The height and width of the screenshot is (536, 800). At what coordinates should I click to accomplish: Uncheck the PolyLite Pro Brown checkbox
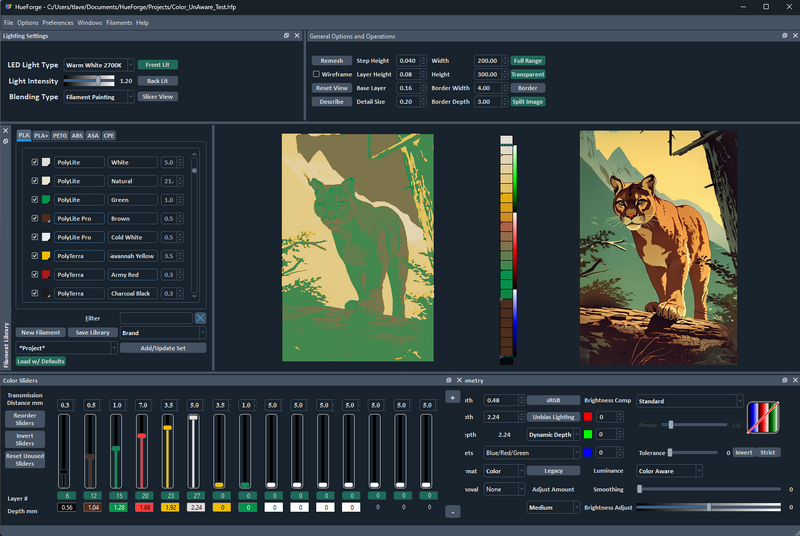35,218
